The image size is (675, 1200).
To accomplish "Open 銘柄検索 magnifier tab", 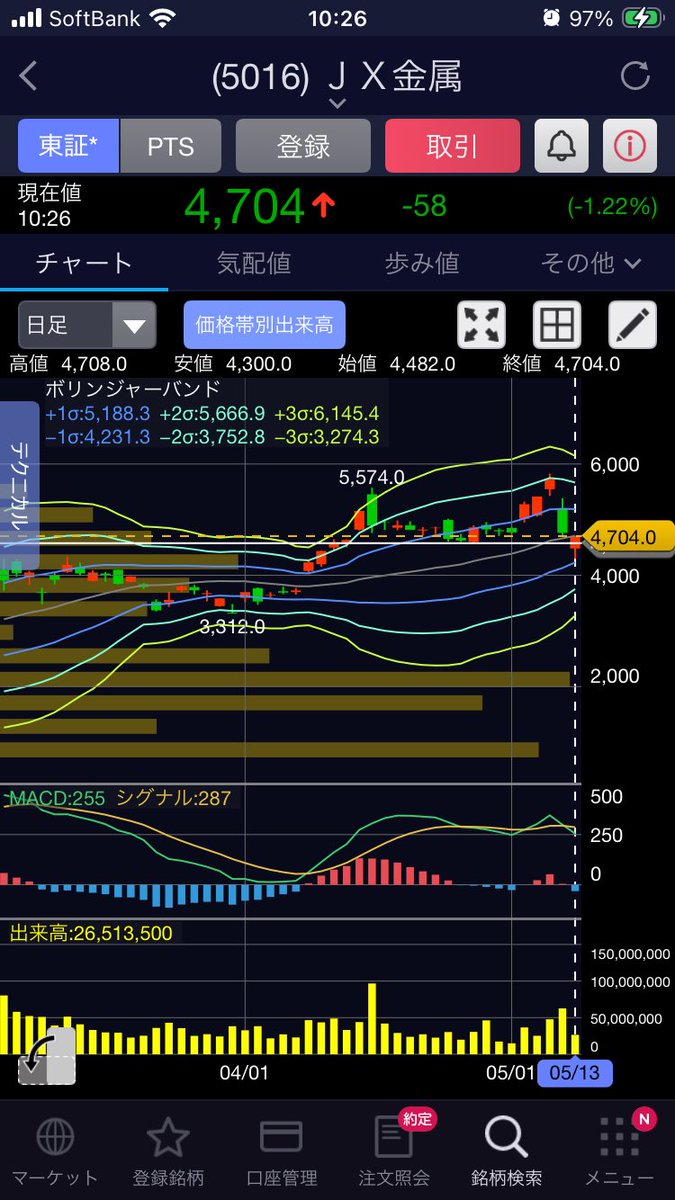I will [506, 1152].
